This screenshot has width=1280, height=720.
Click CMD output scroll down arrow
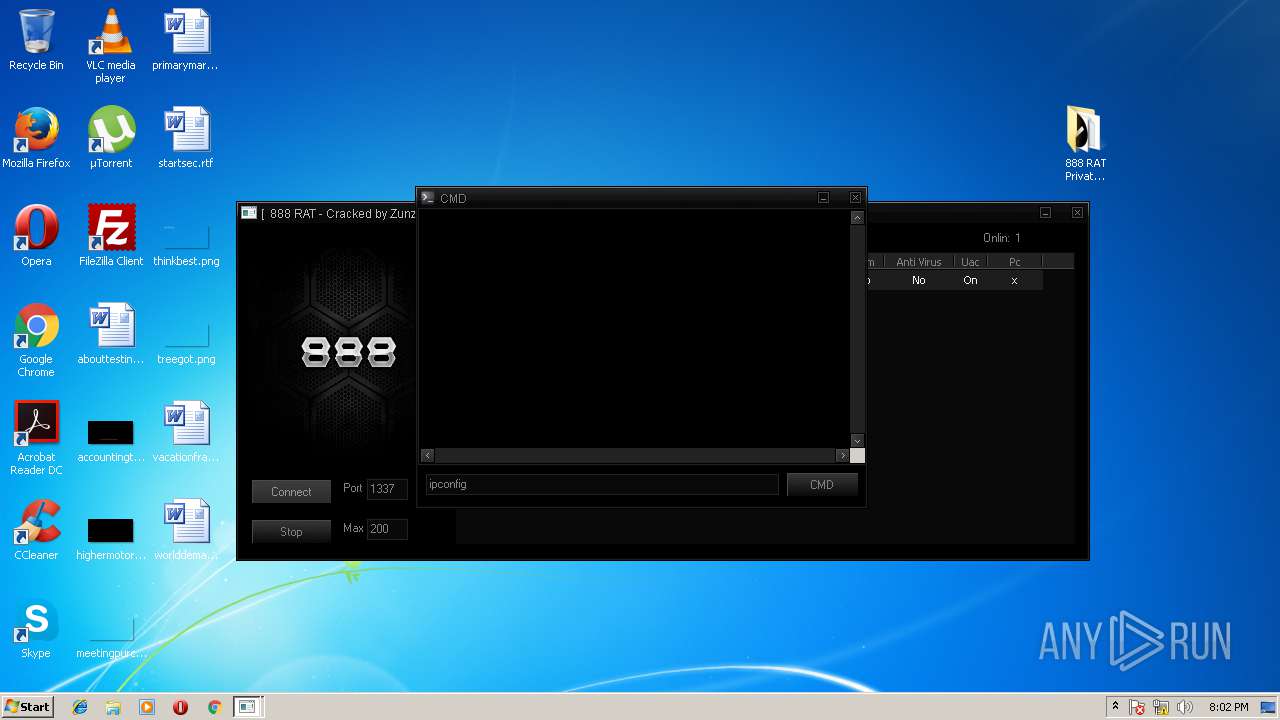[x=857, y=440]
